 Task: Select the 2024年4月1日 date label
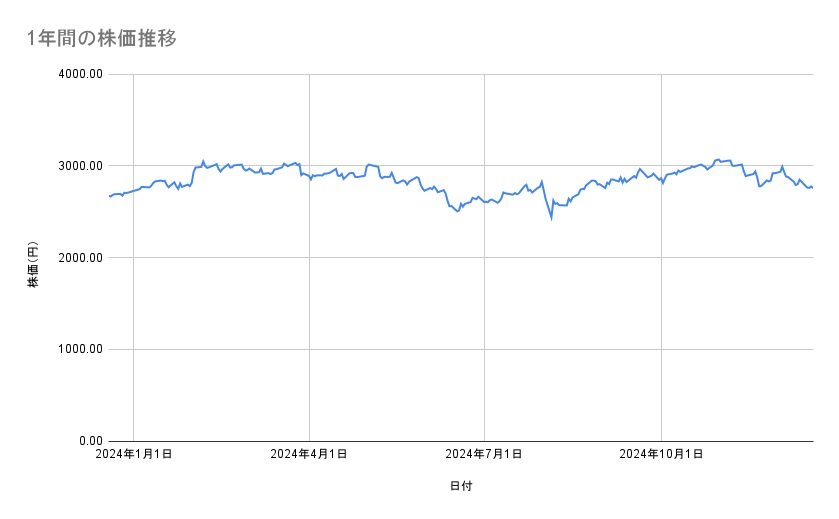point(309,454)
